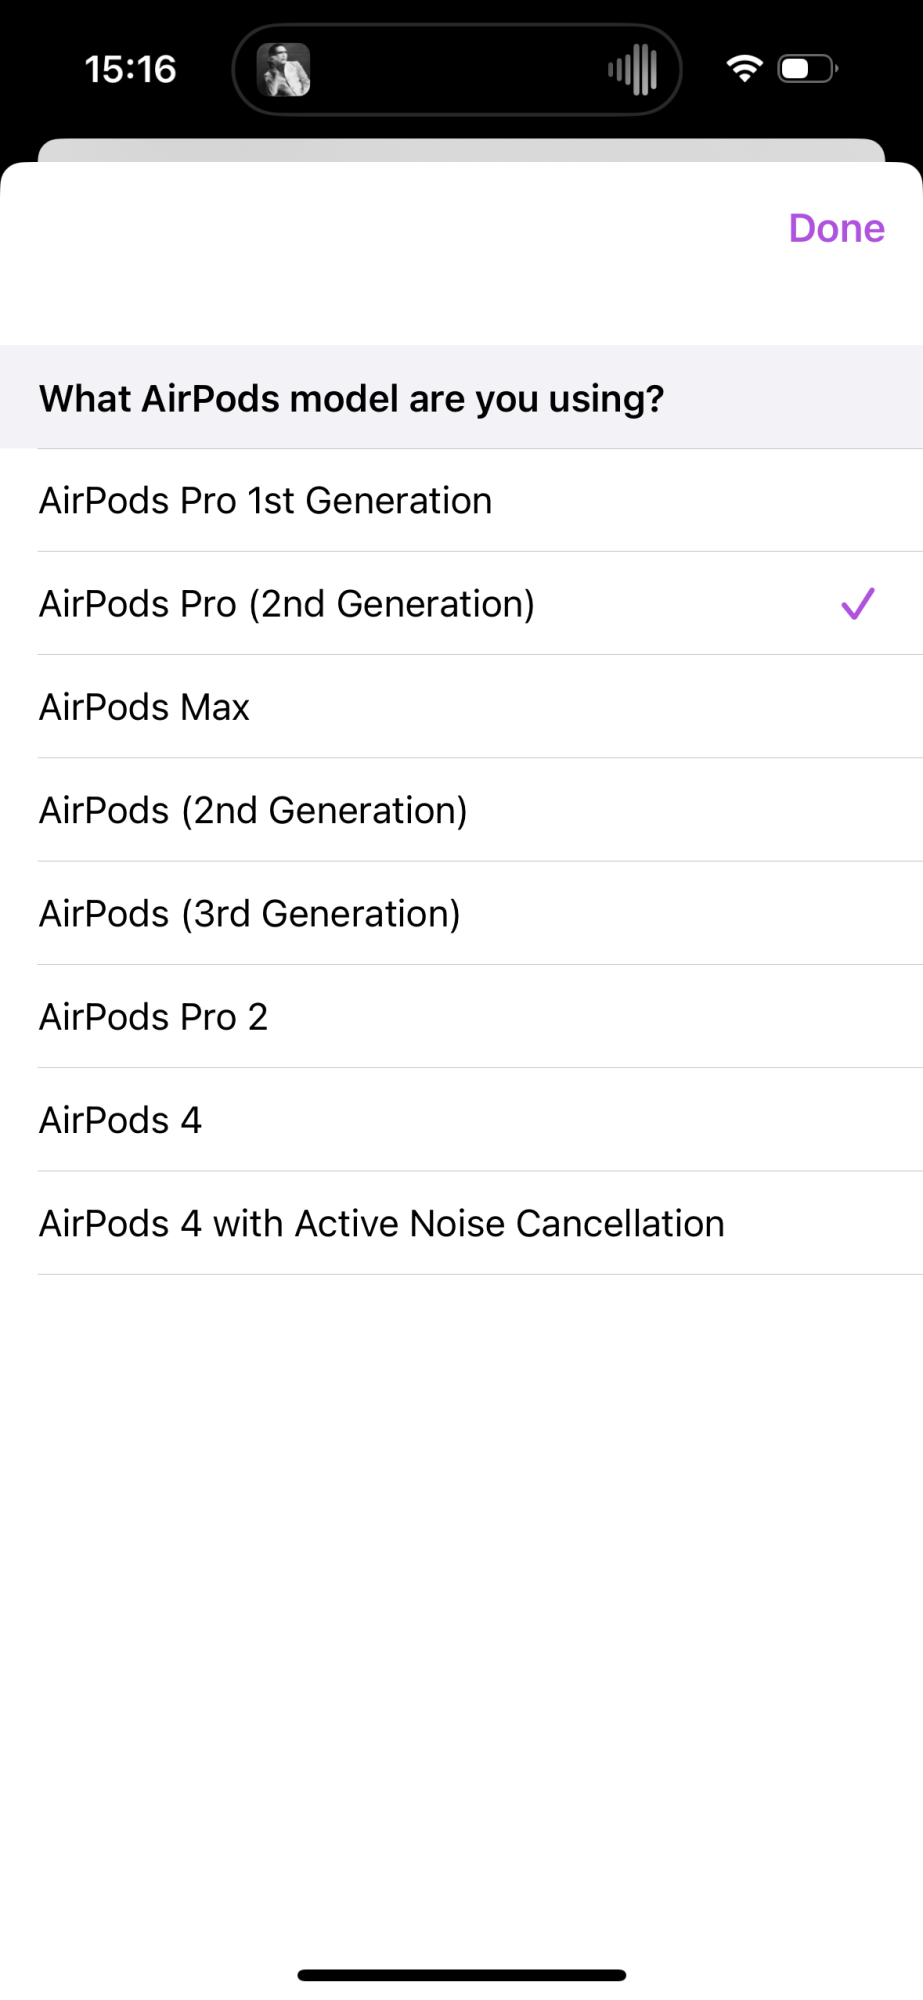The image size is (923, 2000).
Task: Tap the now-playing album art thumbnail
Action: pyautogui.click(x=284, y=70)
